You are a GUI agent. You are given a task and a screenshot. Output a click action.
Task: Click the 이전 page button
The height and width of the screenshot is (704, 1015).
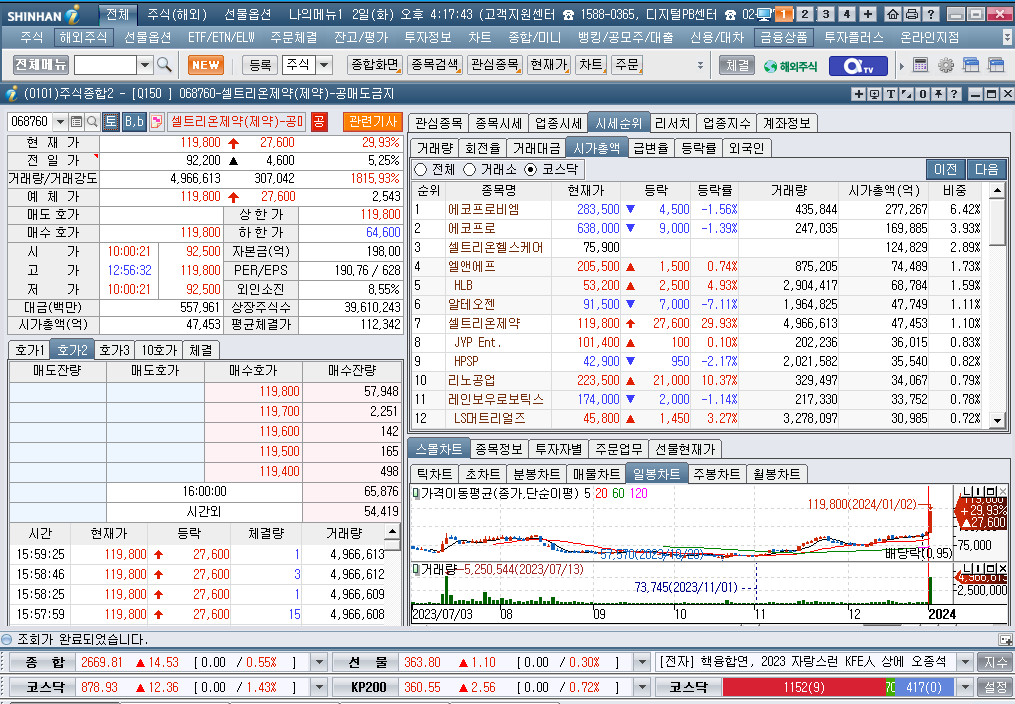coord(946,170)
